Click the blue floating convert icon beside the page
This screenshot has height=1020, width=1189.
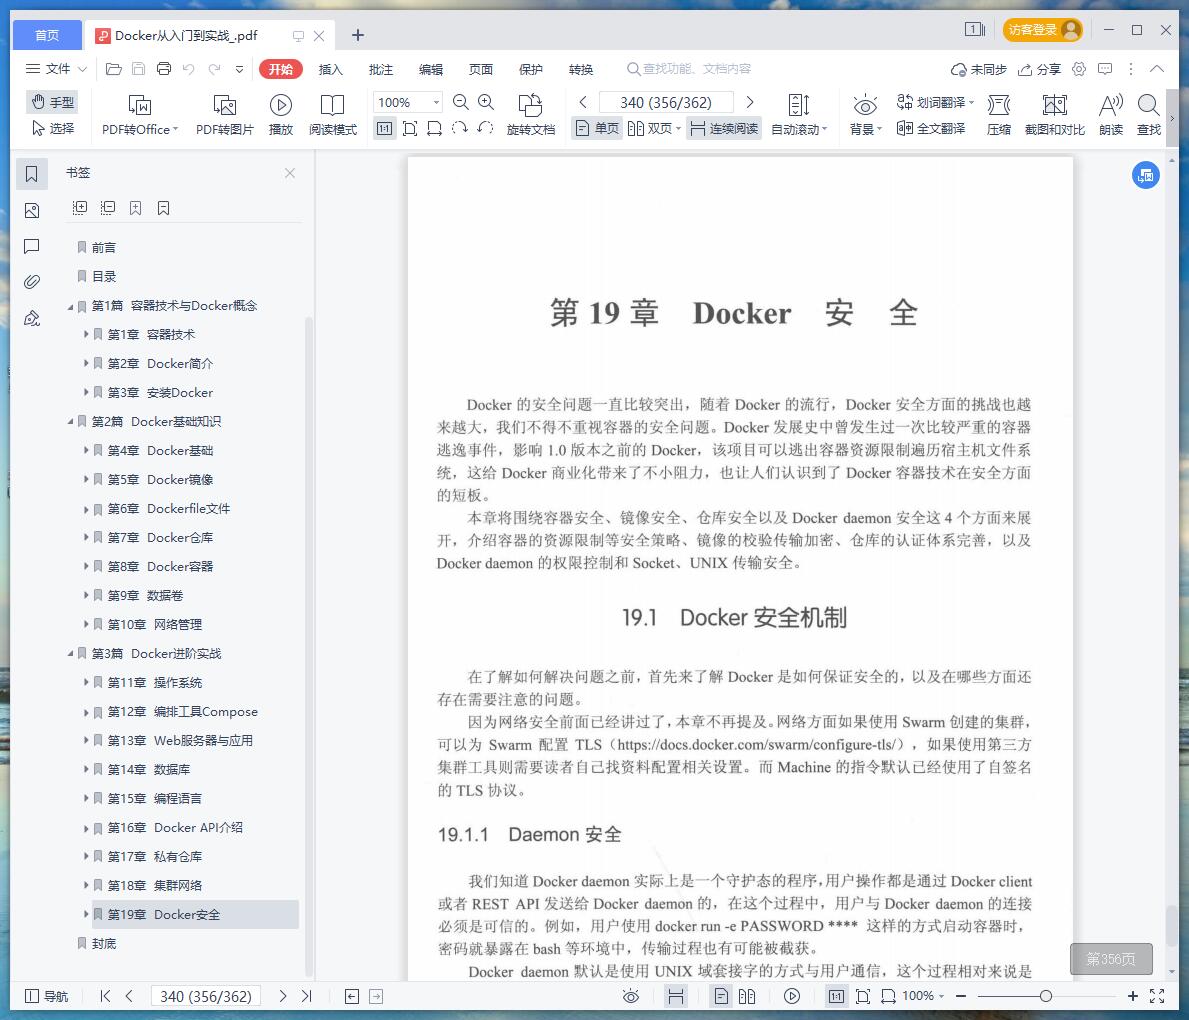tap(1146, 175)
